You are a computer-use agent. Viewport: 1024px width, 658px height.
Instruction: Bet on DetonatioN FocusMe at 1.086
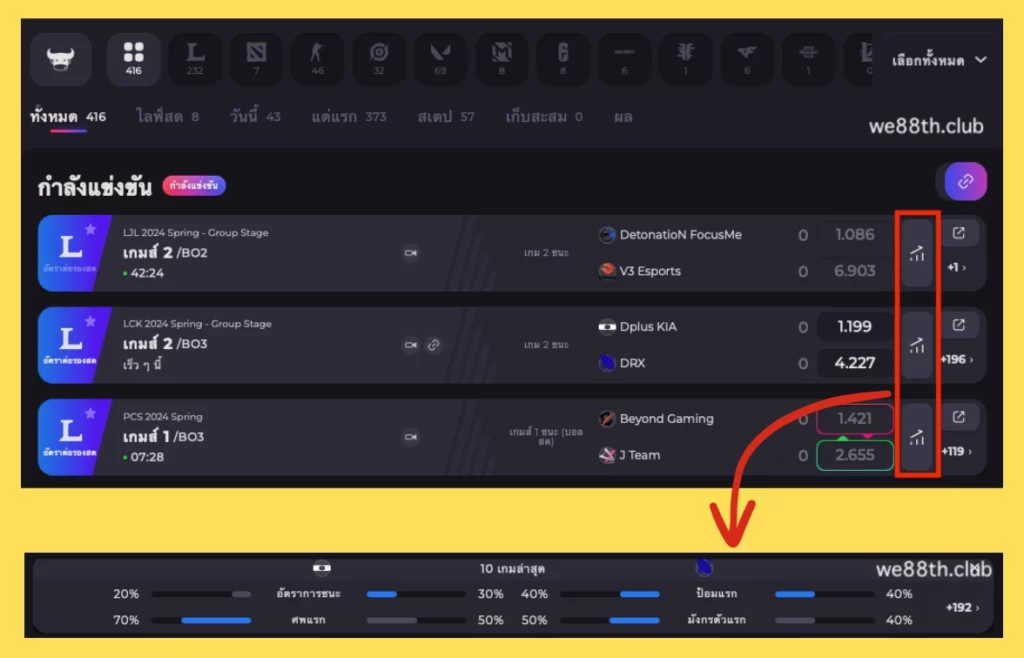pos(855,234)
